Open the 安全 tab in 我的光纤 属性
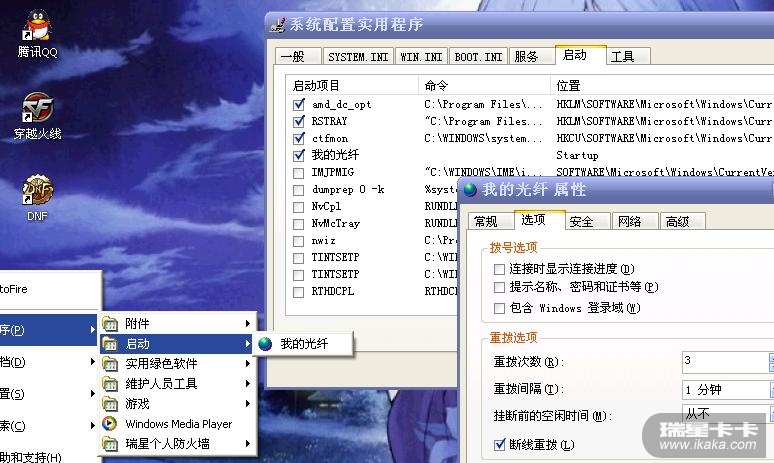Screen dimensions: 774x463 tap(587, 221)
